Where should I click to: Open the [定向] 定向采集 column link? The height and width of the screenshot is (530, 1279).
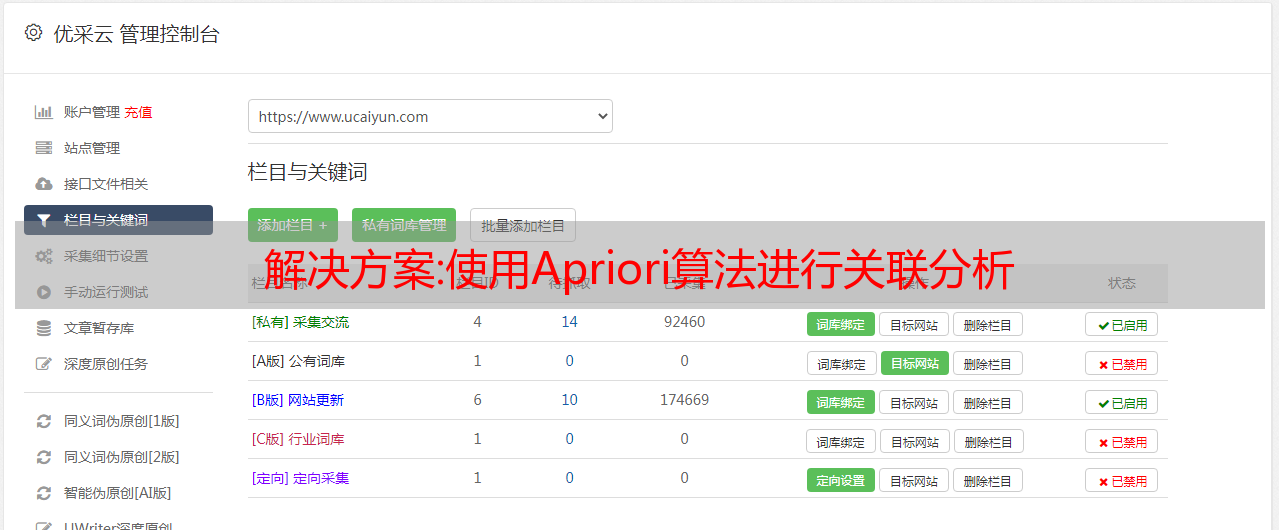pos(300,478)
